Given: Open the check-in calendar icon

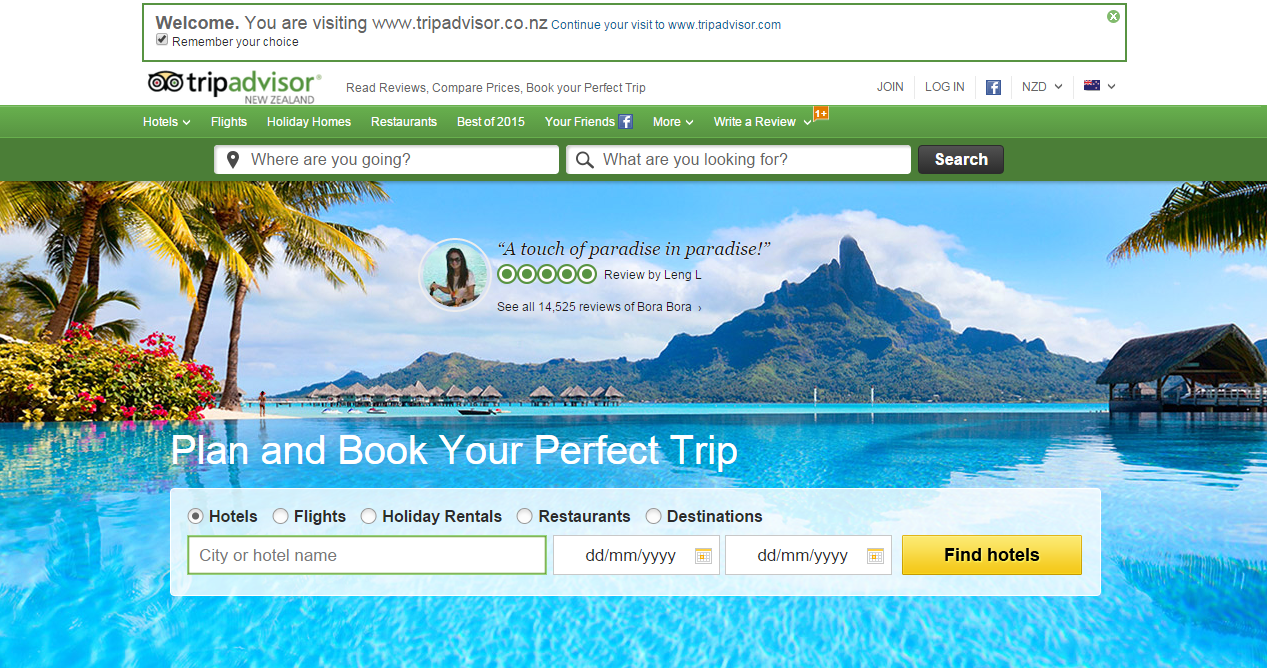Looking at the screenshot, I should pyautogui.click(x=703, y=556).
